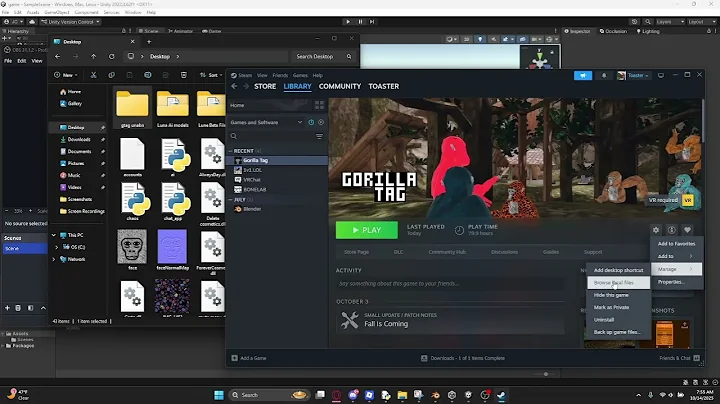Toggle scene lighting bulb in Unity Scene toolbar
This screenshot has width=720, height=404.
480,39
